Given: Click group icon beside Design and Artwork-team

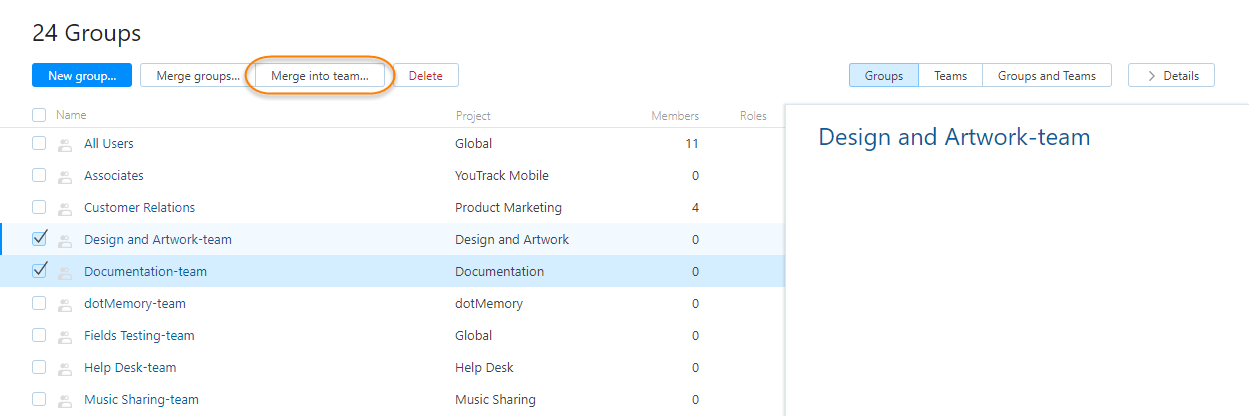Looking at the screenshot, I should 65,241.
